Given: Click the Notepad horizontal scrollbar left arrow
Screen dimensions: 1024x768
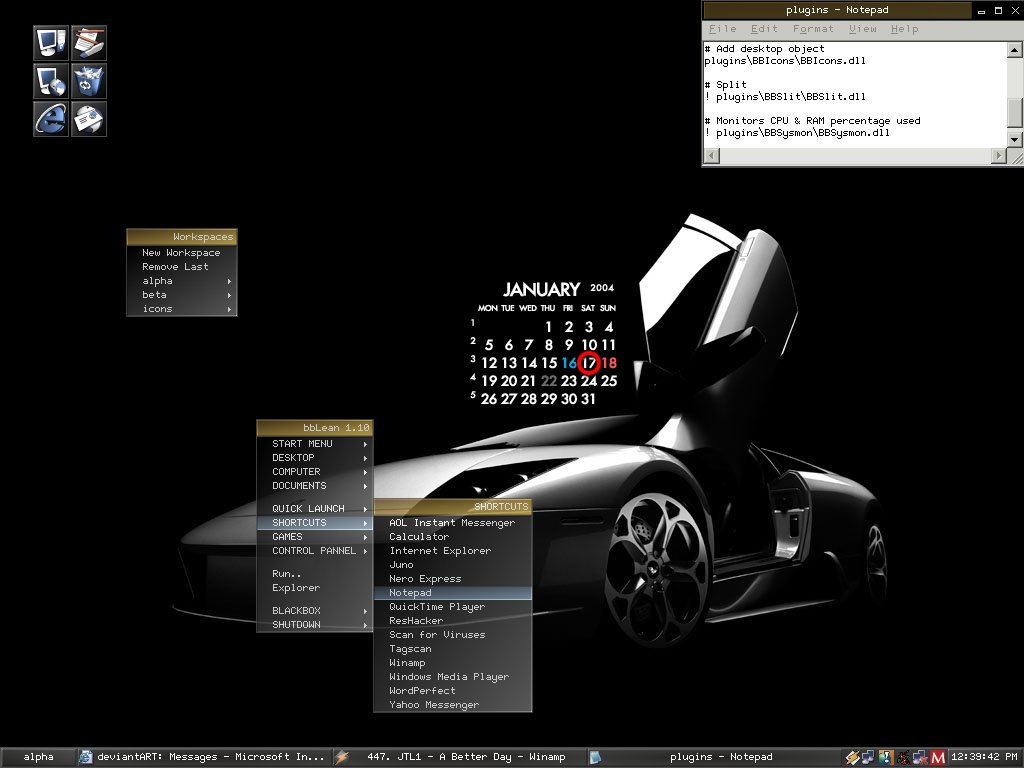Looking at the screenshot, I should [x=712, y=155].
